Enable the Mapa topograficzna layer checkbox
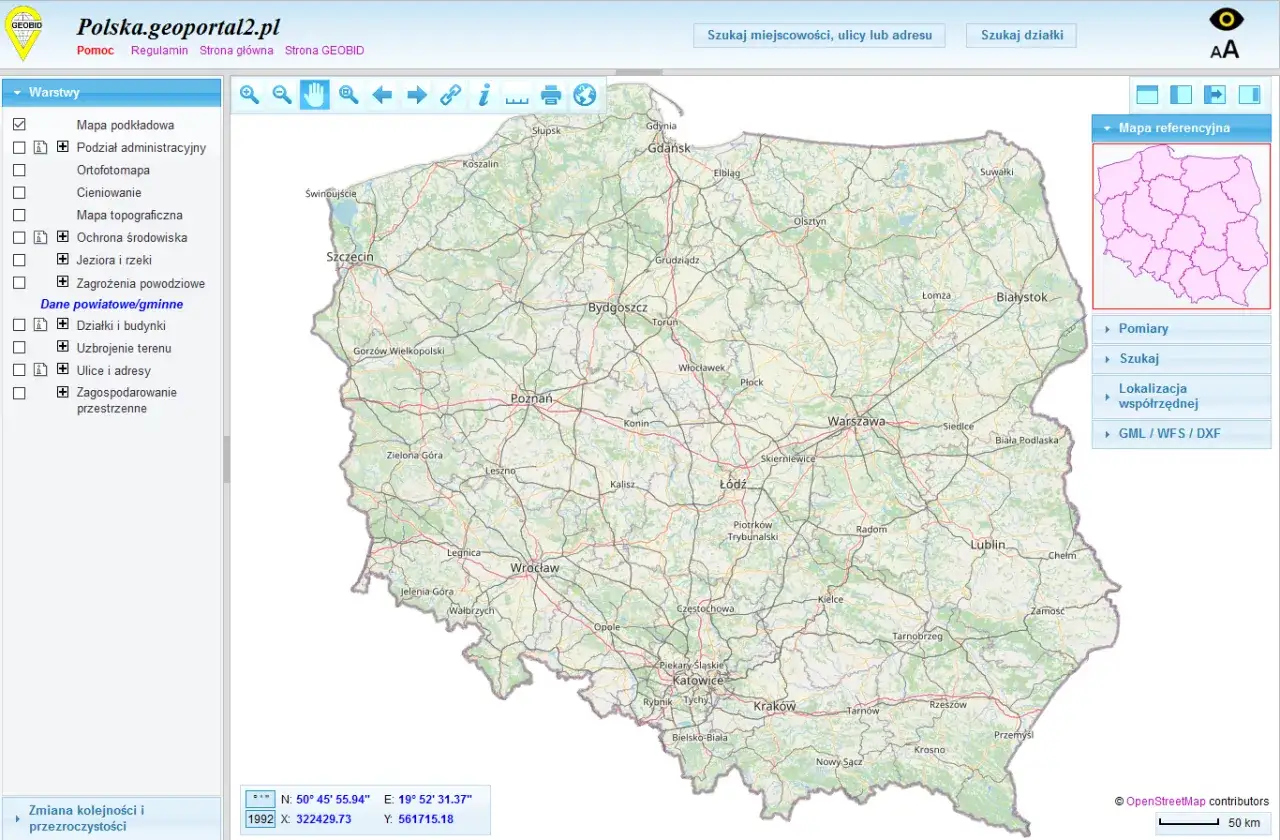1280x840 pixels. 19,215
